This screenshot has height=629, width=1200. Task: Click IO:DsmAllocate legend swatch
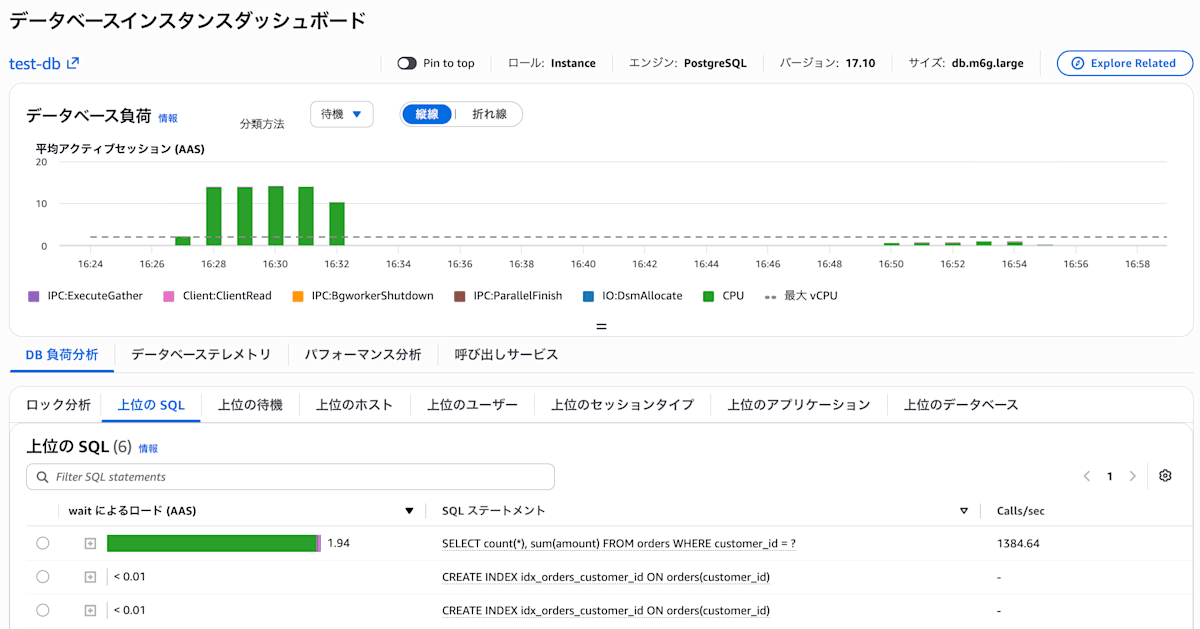[588, 296]
